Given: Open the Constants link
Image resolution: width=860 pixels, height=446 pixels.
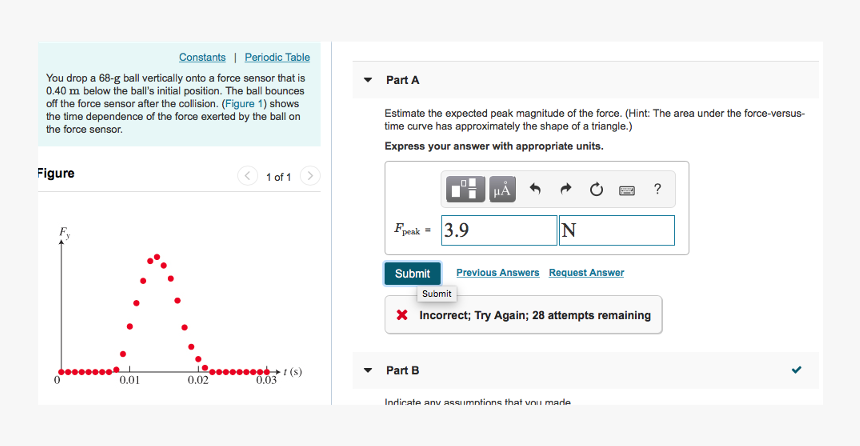Looking at the screenshot, I should coord(202,57).
